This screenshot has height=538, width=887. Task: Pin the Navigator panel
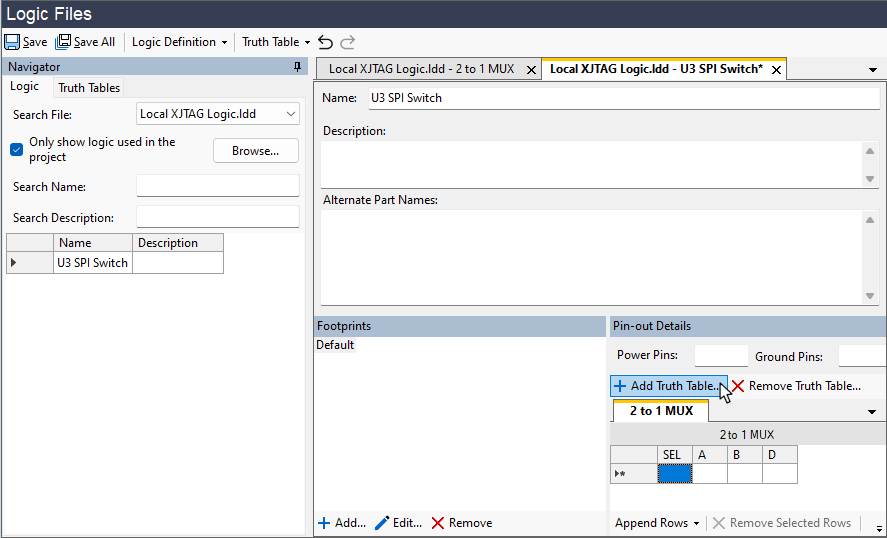tap(297, 67)
